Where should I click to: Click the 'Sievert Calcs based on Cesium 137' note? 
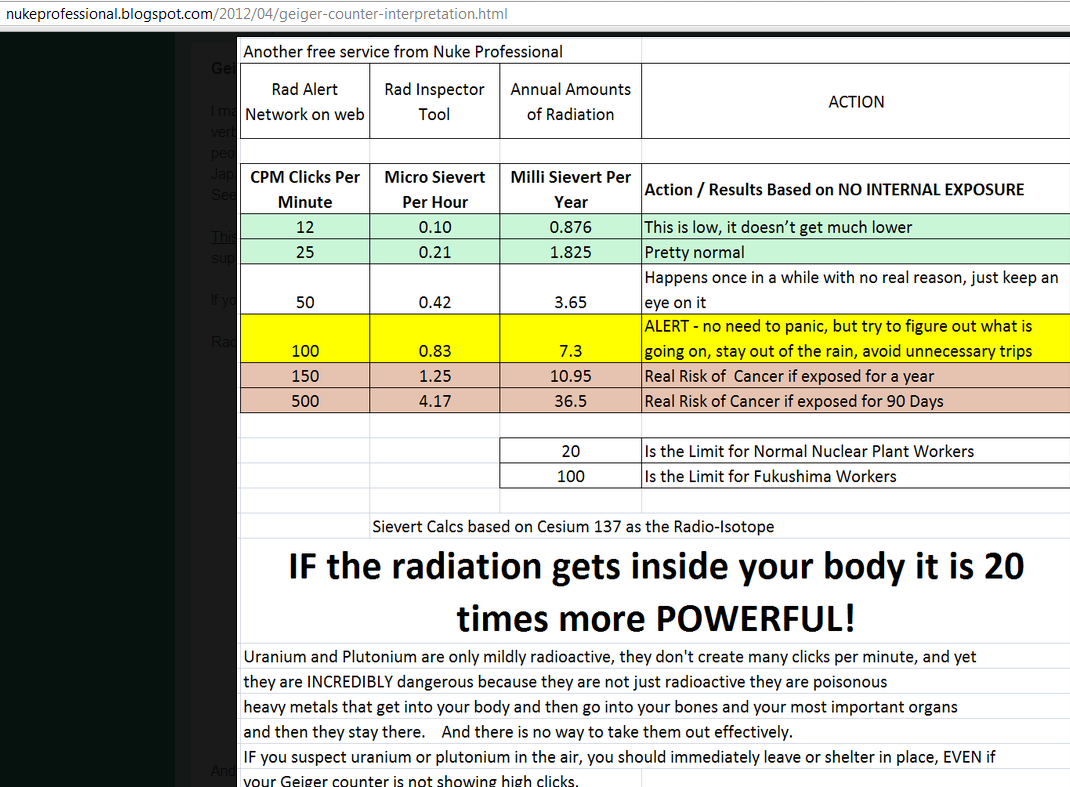(x=573, y=526)
